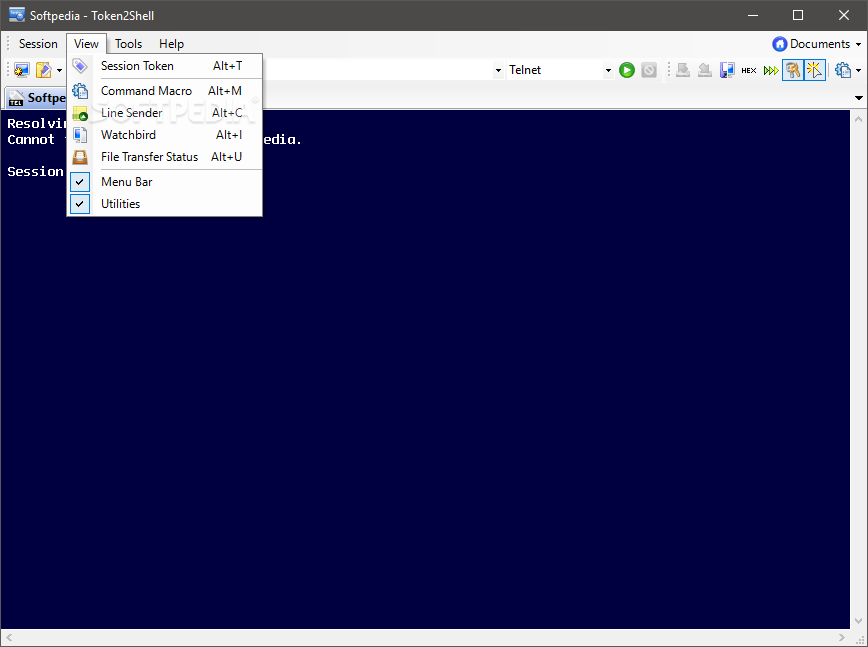Toggle the keys icon in the toolbar
Viewport: 868px width, 647px height.
793,70
